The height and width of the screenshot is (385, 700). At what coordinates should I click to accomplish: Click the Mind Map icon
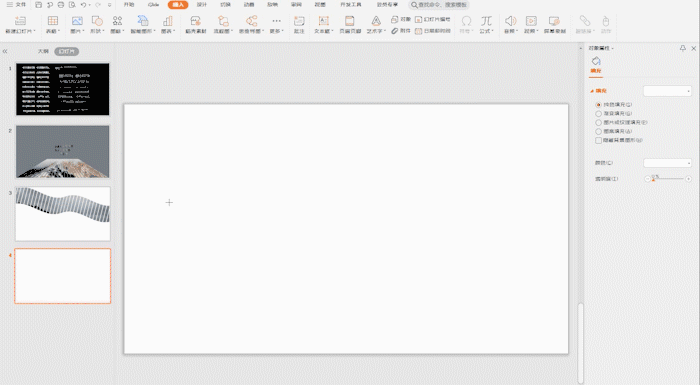(251, 21)
